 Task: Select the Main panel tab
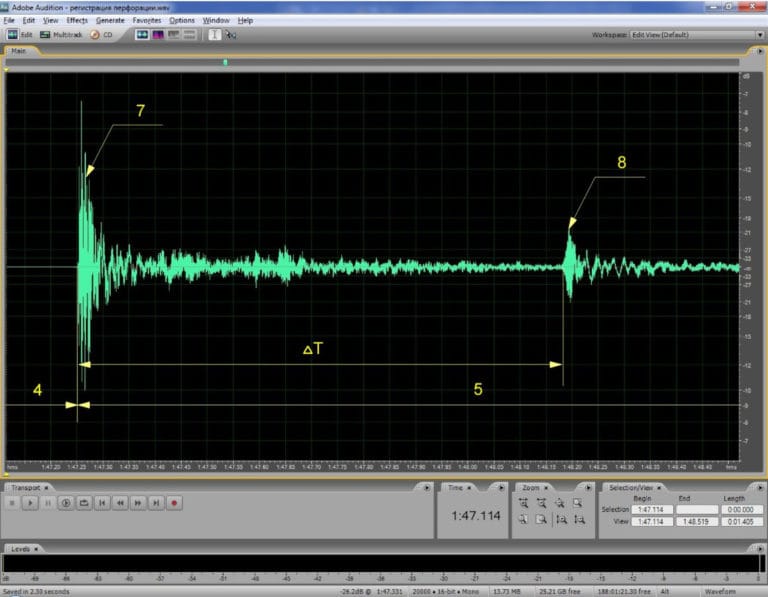[x=19, y=51]
